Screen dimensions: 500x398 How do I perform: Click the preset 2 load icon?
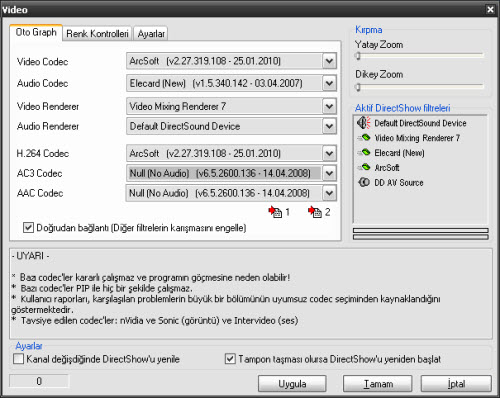(x=315, y=211)
